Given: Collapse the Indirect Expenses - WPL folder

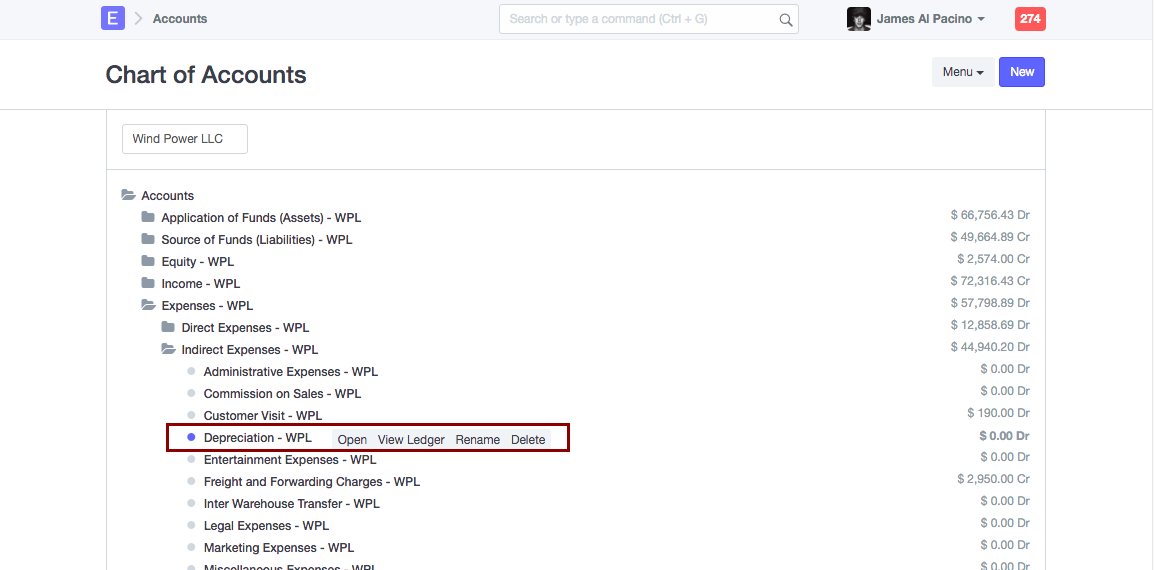Looking at the screenshot, I should pos(249,350).
